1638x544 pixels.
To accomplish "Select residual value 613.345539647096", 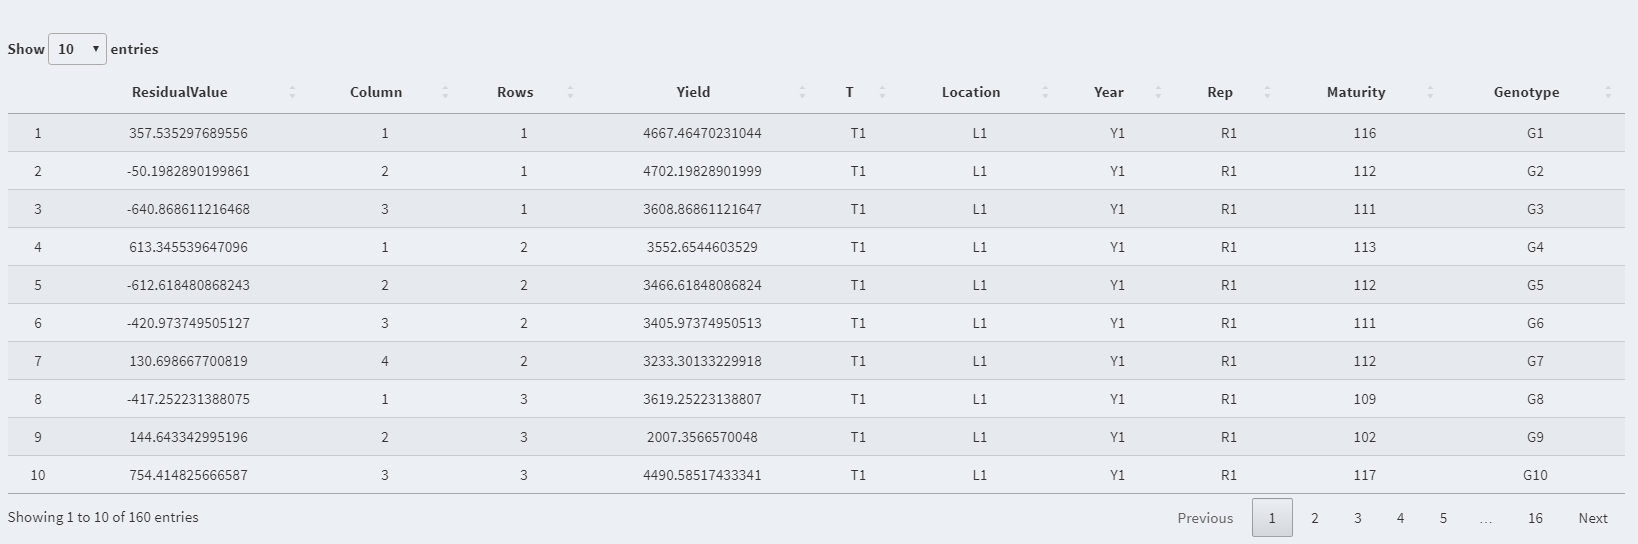I will click(188, 247).
